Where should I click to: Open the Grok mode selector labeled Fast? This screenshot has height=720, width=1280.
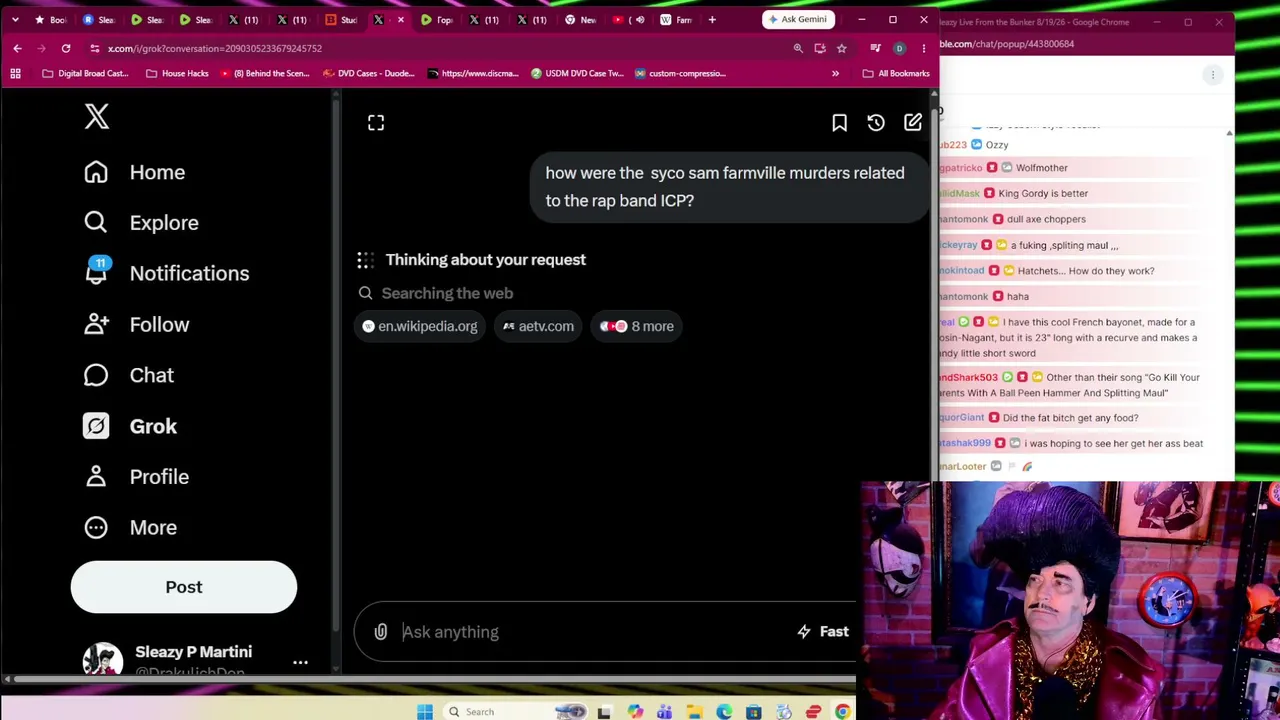click(x=823, y=632)
